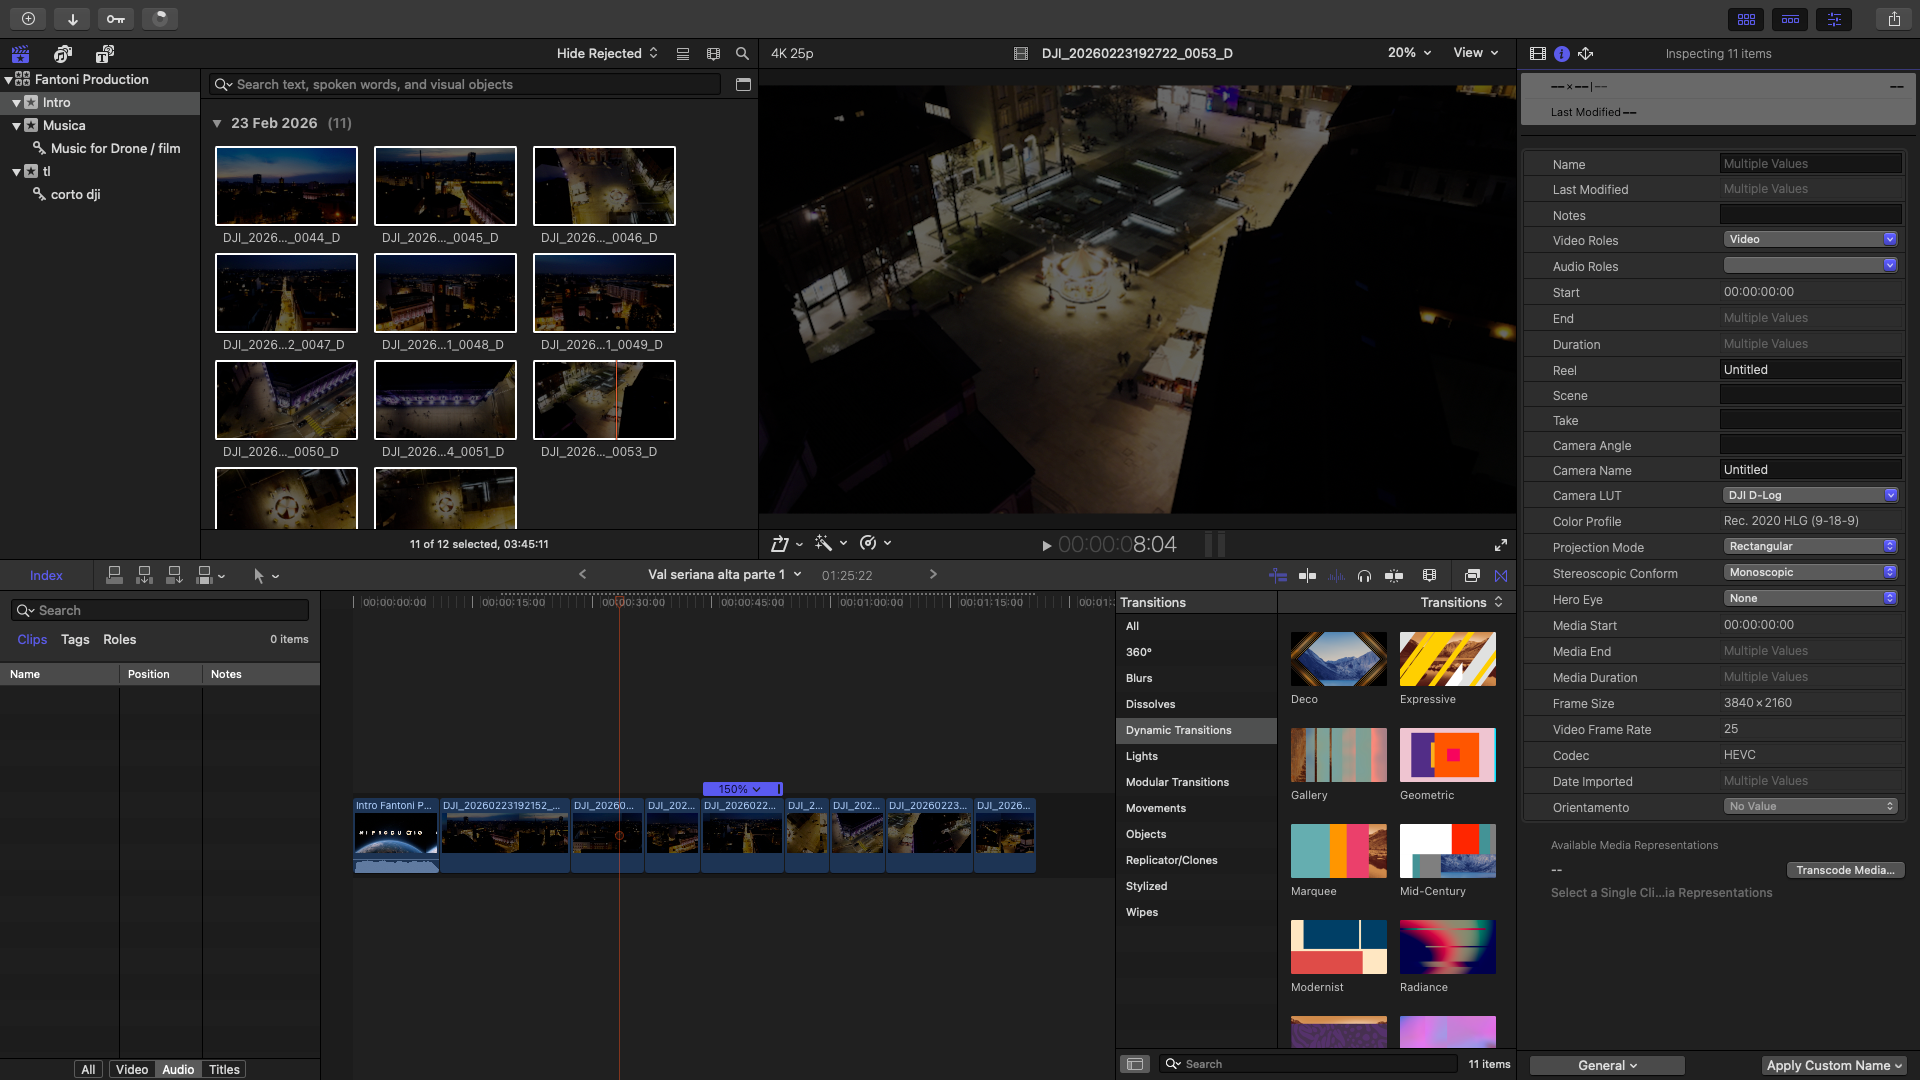The image size is (1920, 1080).
Task: Open the Share export icon
Action: click(x=1894, y=19)
